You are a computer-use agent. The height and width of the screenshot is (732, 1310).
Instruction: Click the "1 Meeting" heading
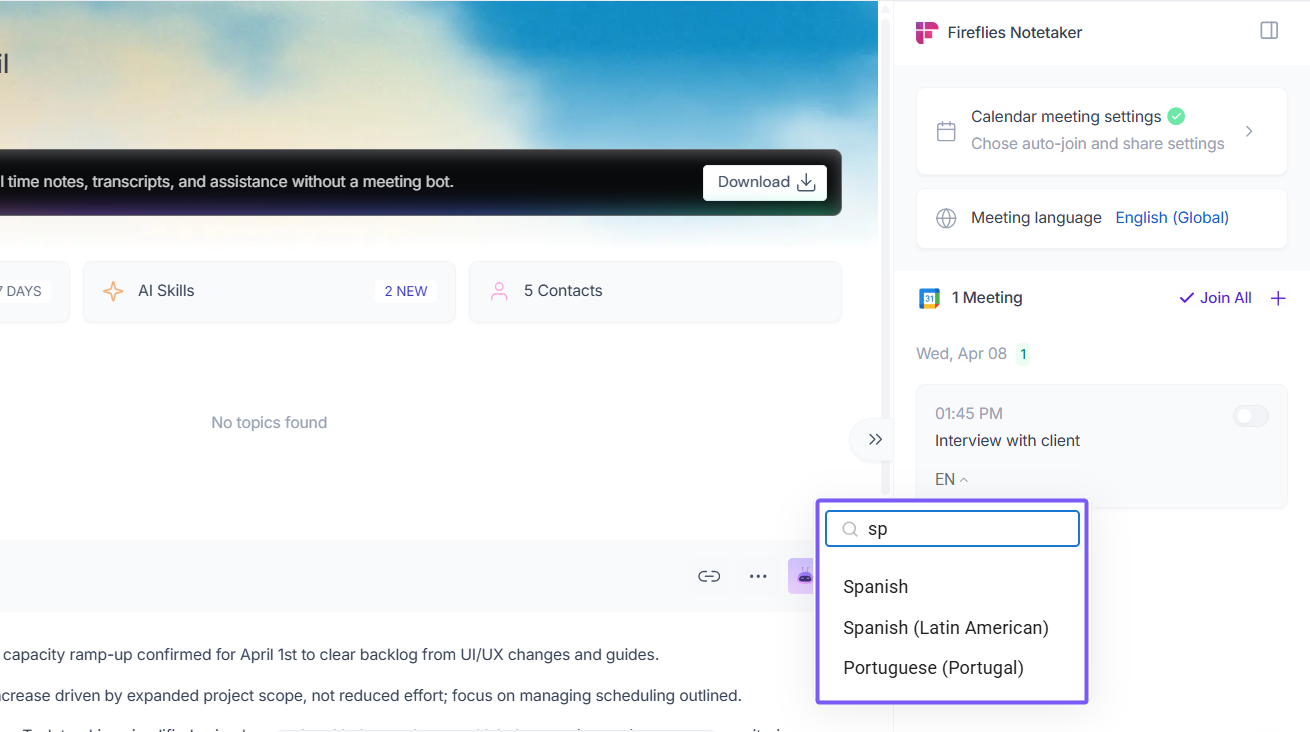coord(987,298)
